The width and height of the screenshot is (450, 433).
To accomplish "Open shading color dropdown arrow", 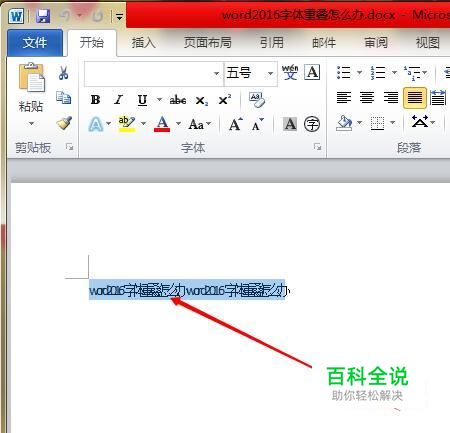I will pos(360,123).
